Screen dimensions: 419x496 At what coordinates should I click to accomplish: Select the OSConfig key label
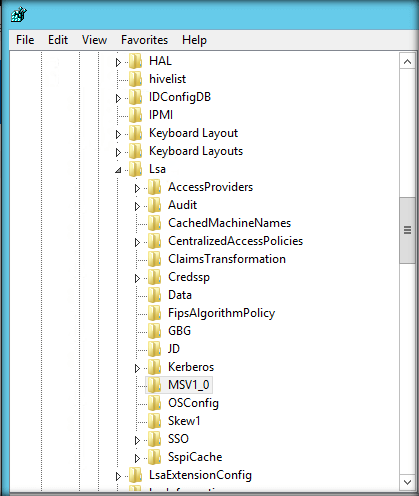[193, 403]
